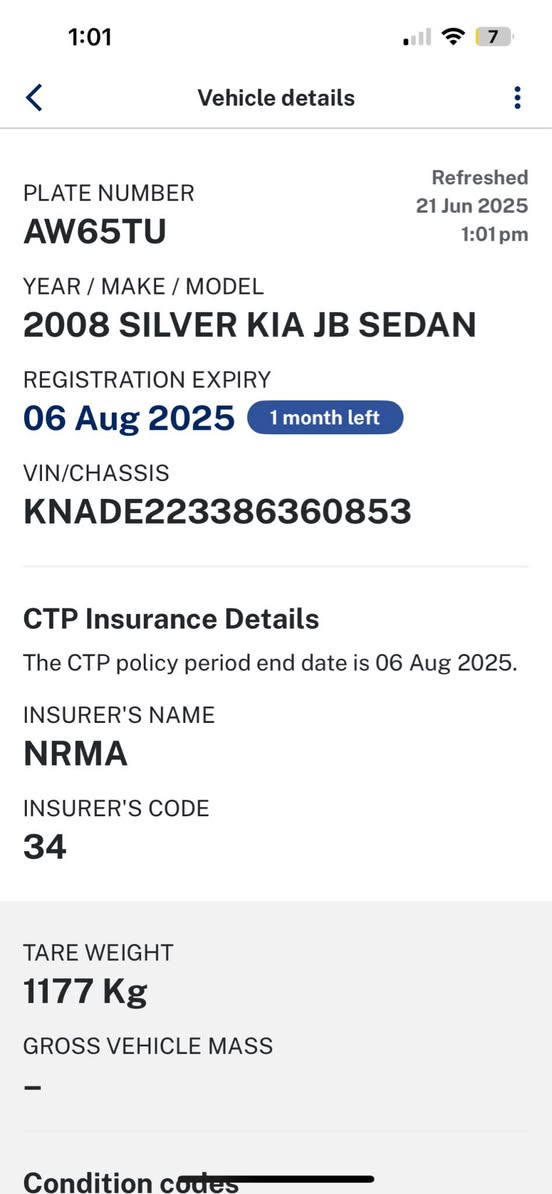
Task: Tap the back arrow icon
Action: 34,98
